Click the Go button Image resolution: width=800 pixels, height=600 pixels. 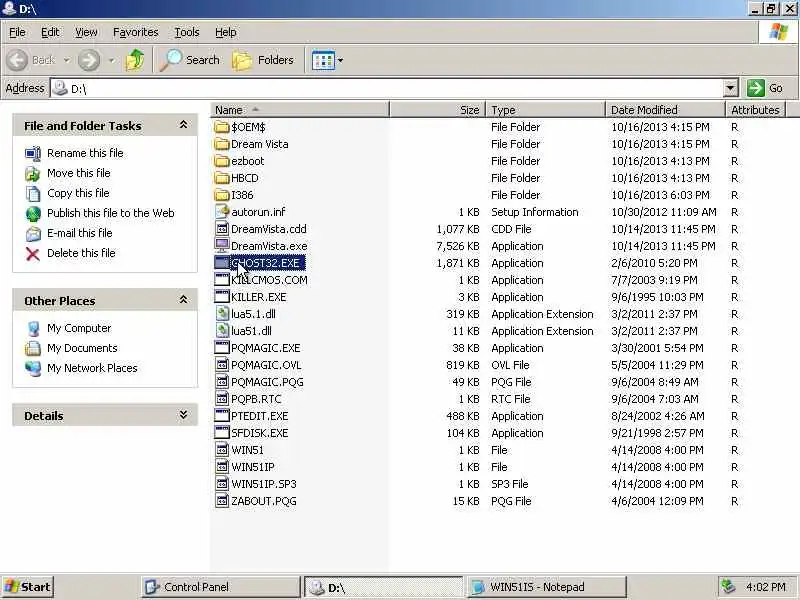tap(765, 88)
